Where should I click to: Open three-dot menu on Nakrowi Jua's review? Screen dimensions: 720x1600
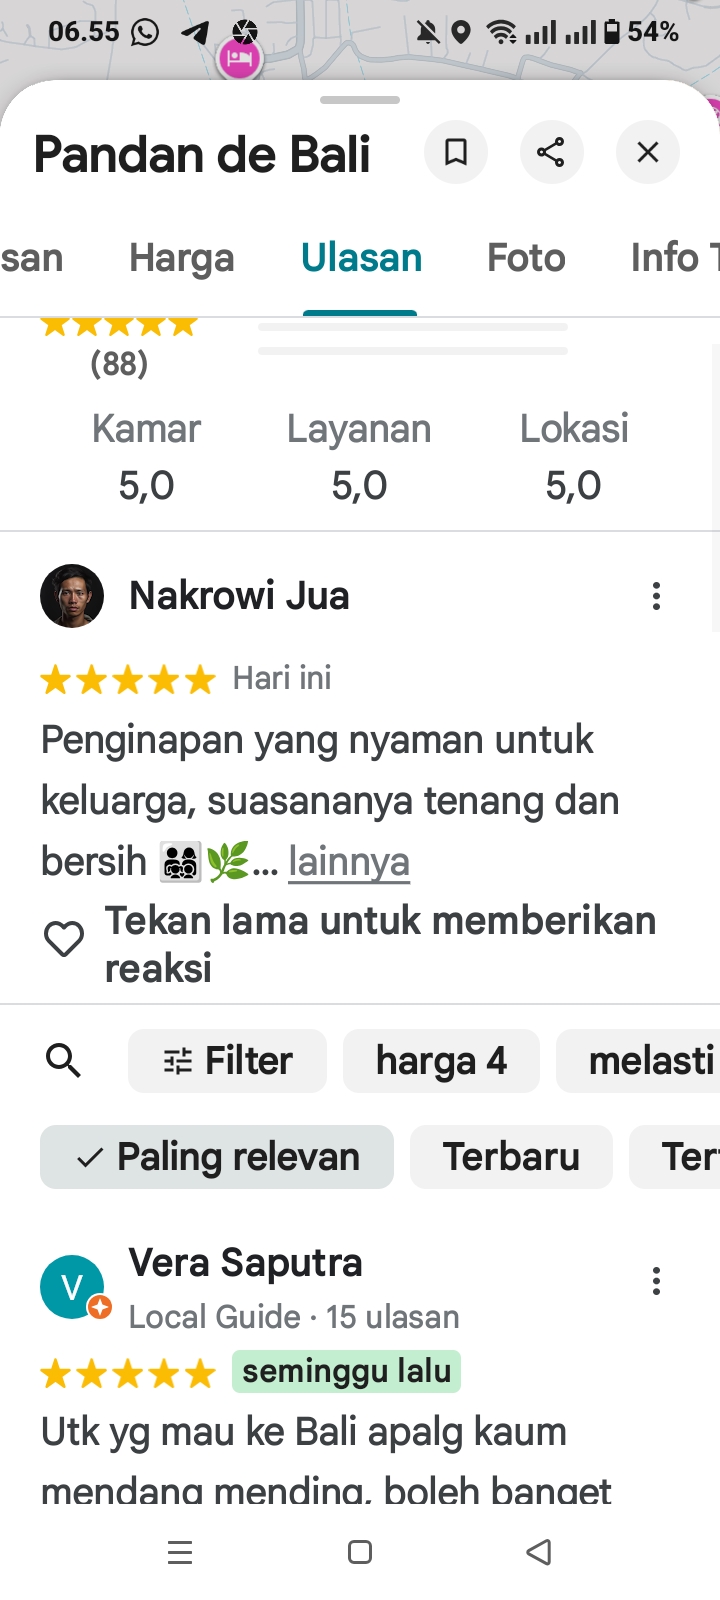point(656,596)
